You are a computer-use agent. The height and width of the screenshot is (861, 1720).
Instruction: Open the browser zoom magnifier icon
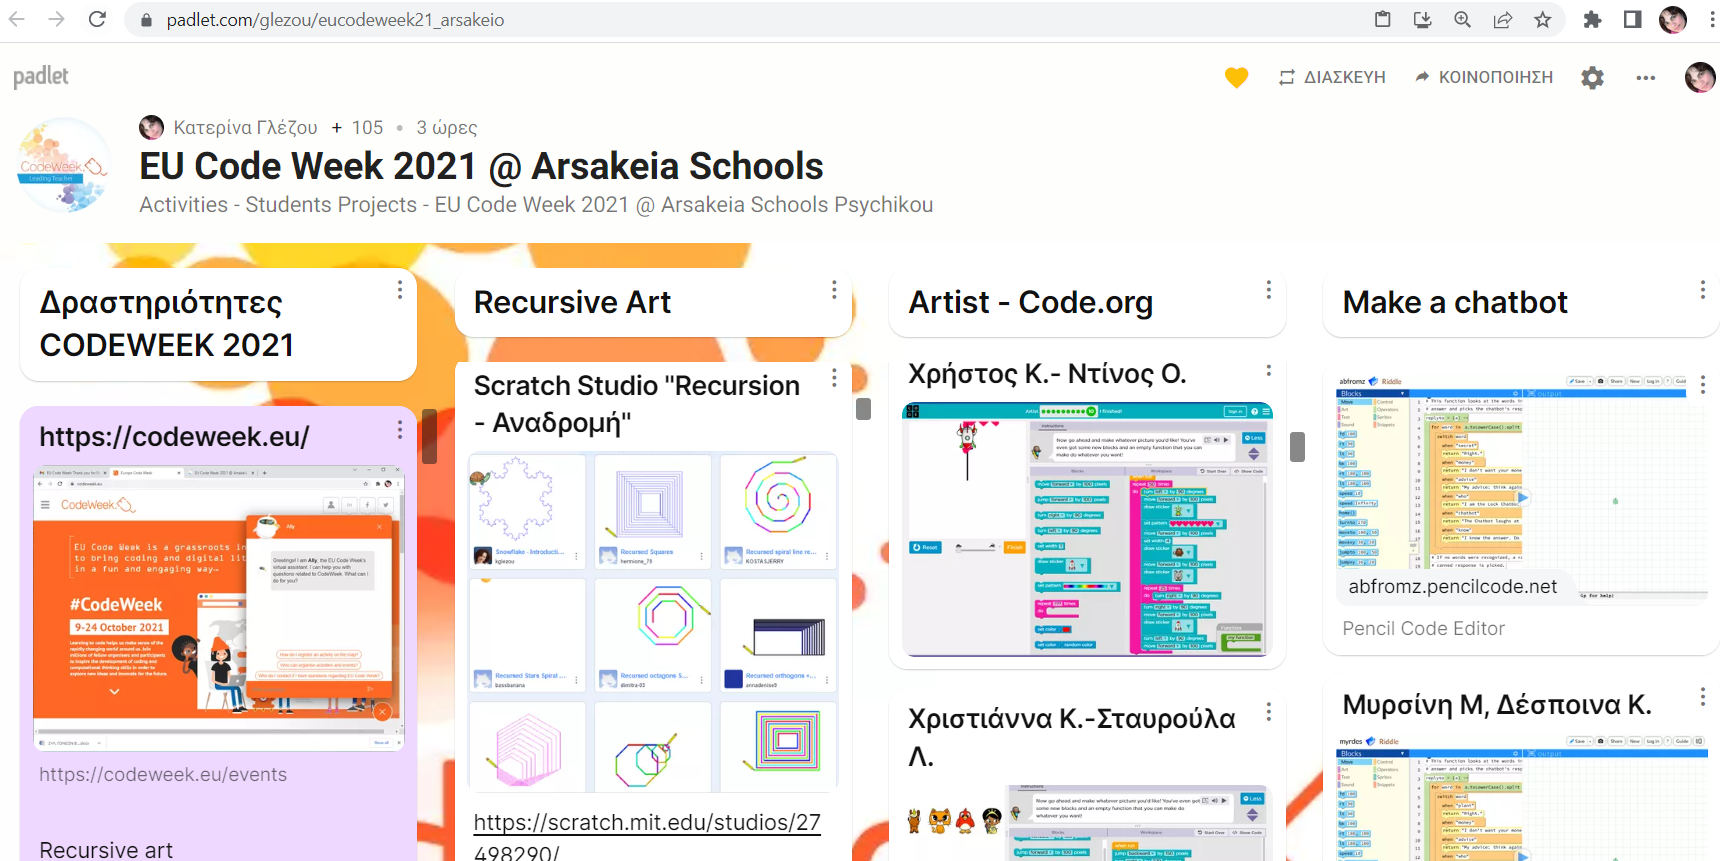pos(1463,19)
